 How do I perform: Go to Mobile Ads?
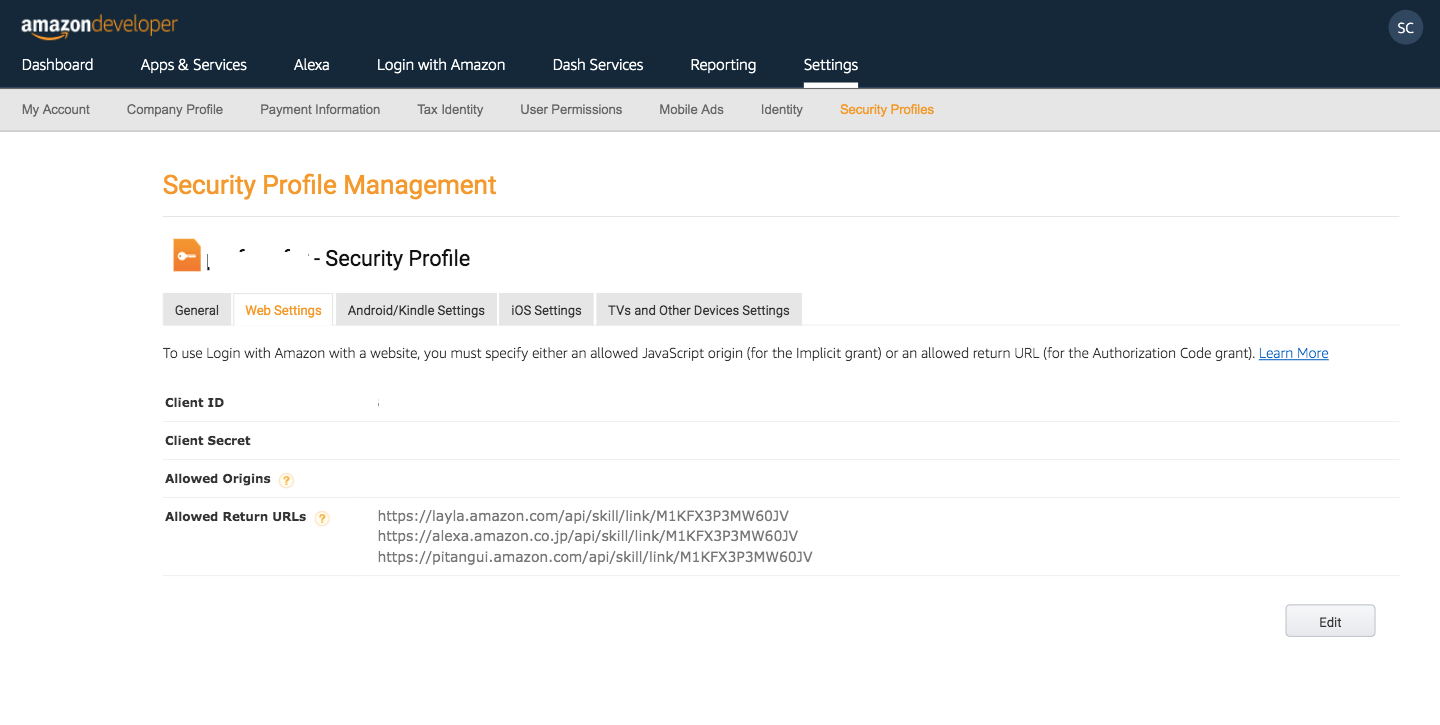point(691,110)
